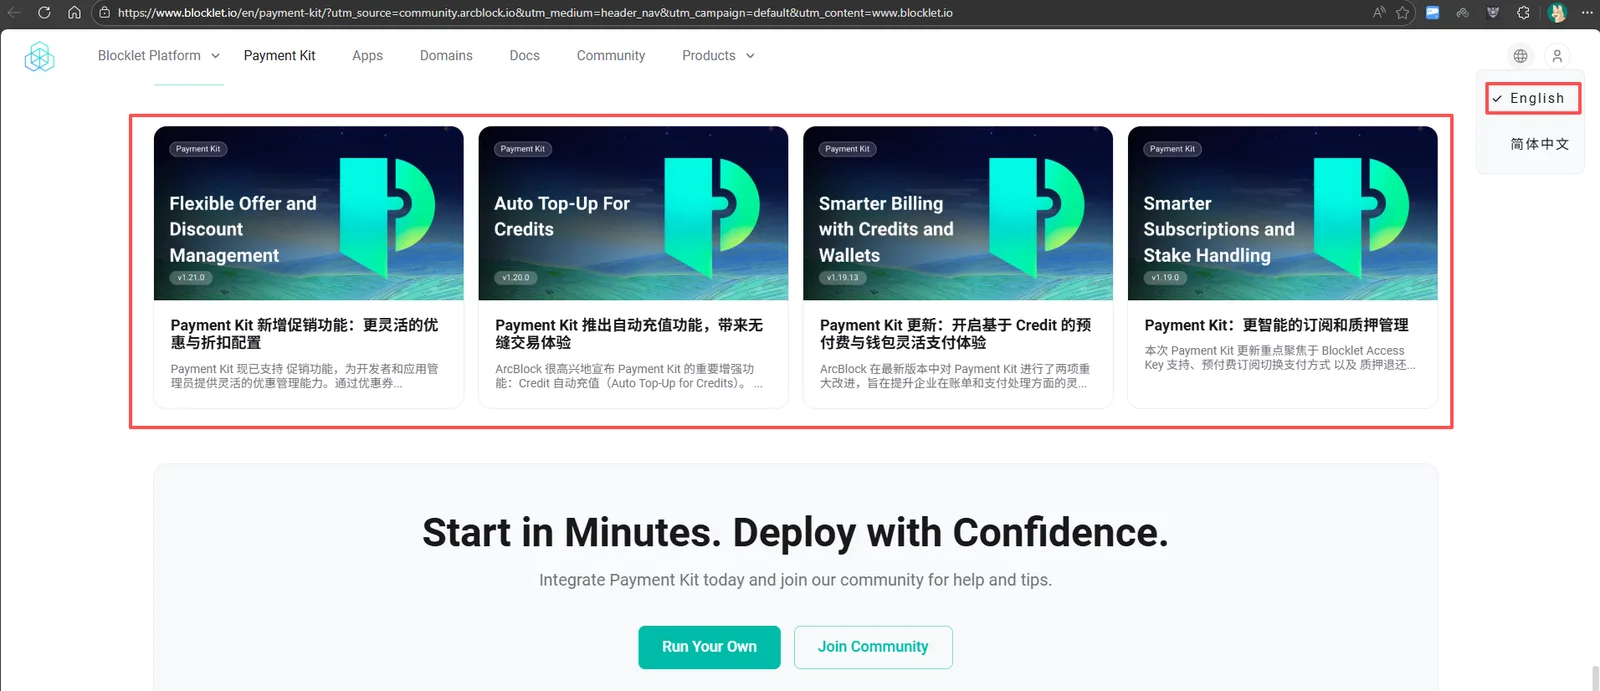The image size is (1600, 691).
Task: Open the user account icon
Action: pyautogui.click(x=1557, y=56)
